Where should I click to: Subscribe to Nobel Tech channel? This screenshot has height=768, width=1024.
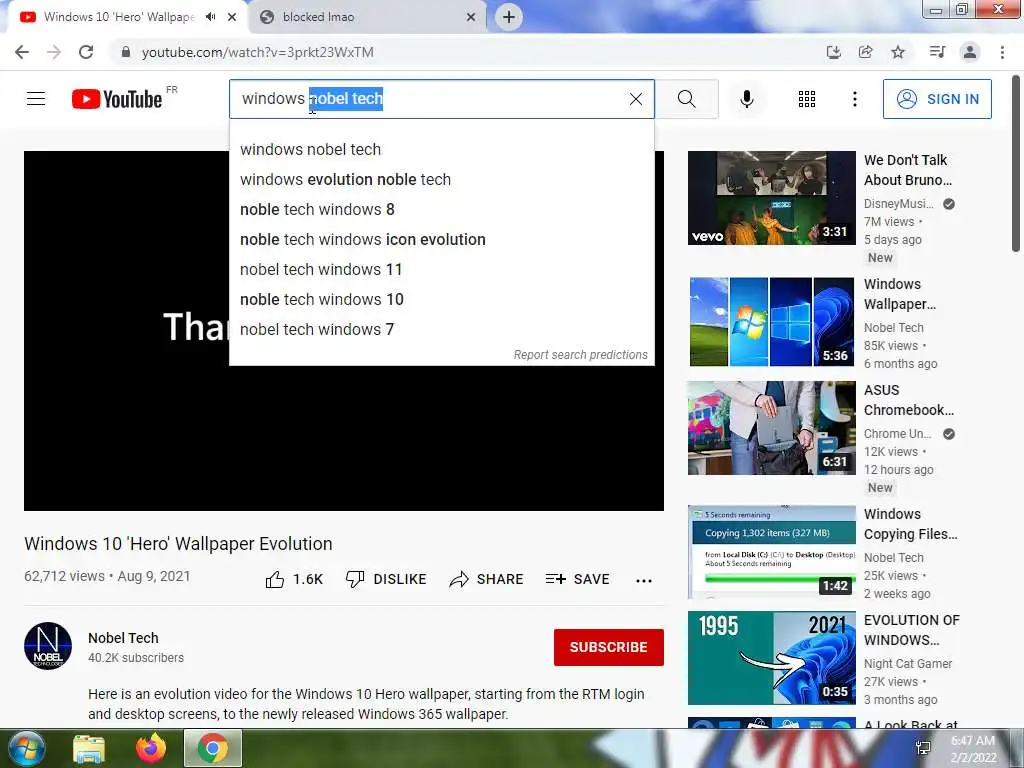609,647
